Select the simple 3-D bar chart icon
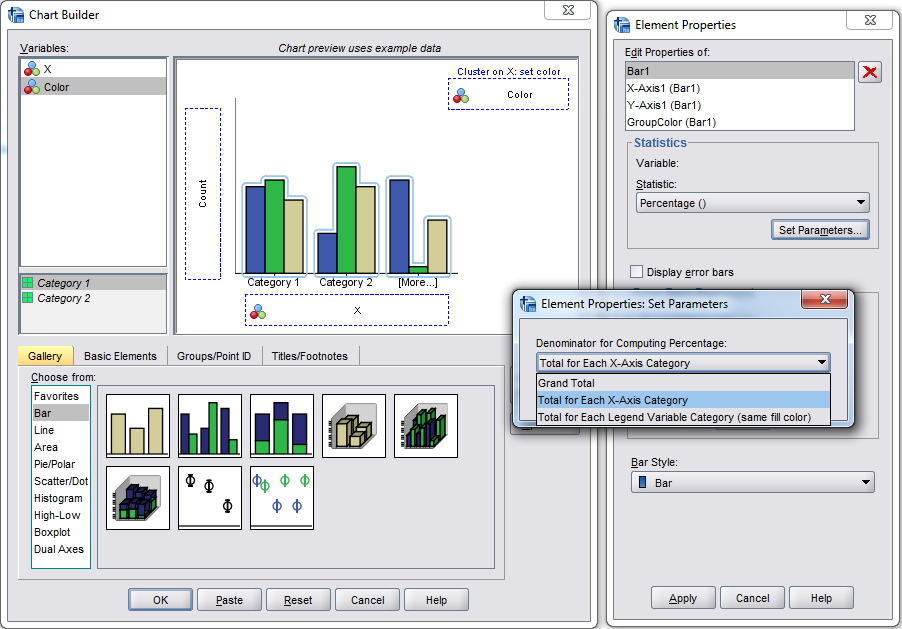The width and height of the screenshot is (902, 629). tap(354, 425)
